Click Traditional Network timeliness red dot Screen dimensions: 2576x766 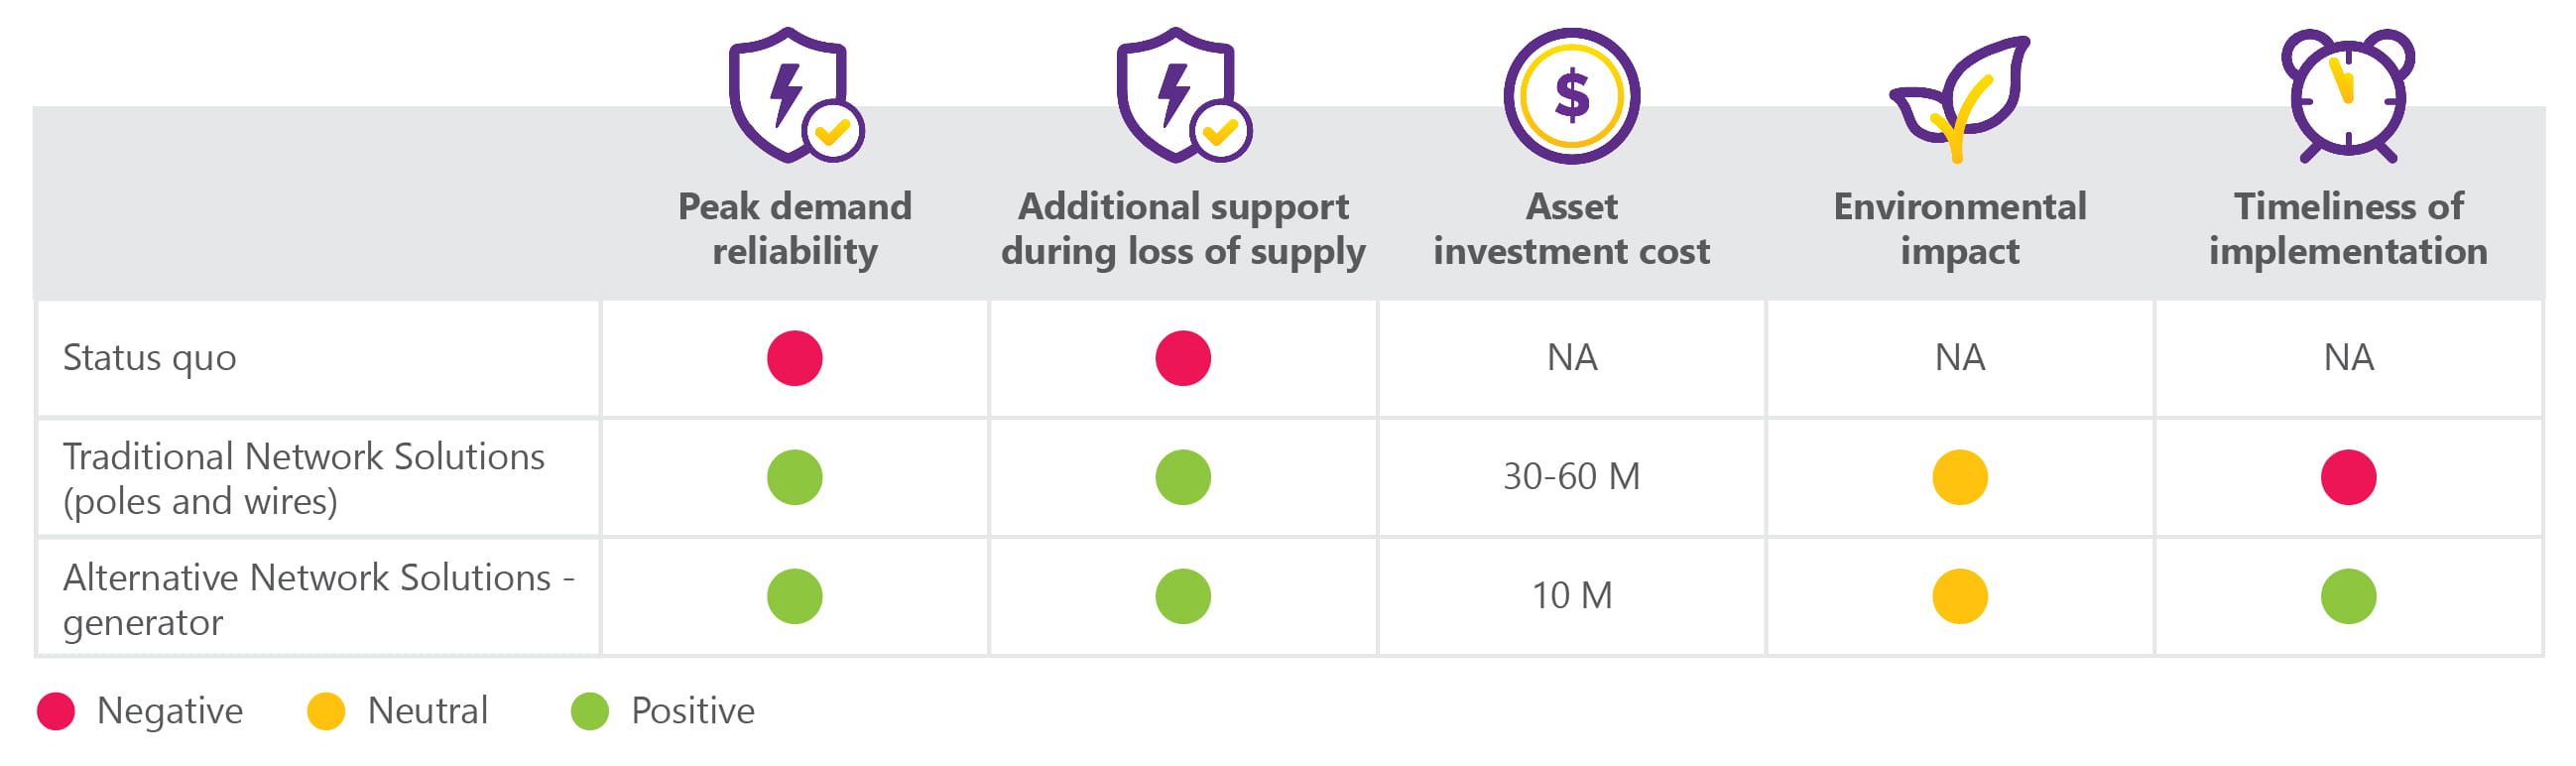[2348, 477]
